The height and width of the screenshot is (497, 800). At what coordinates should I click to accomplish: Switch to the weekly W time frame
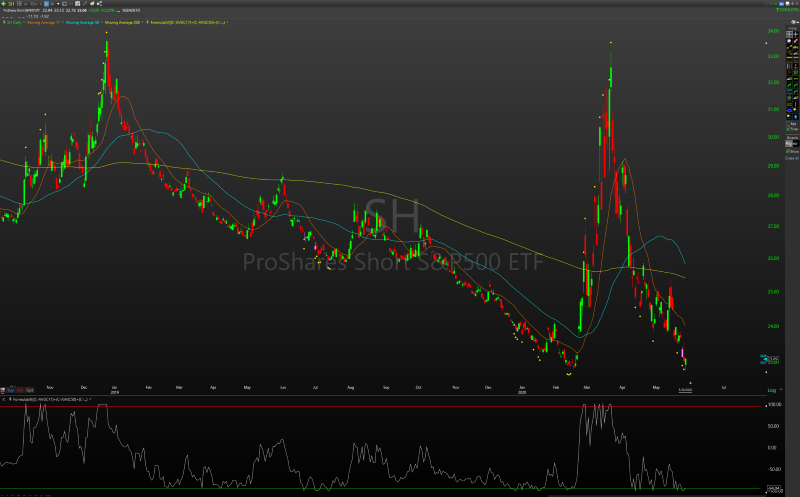click(52, 4)
